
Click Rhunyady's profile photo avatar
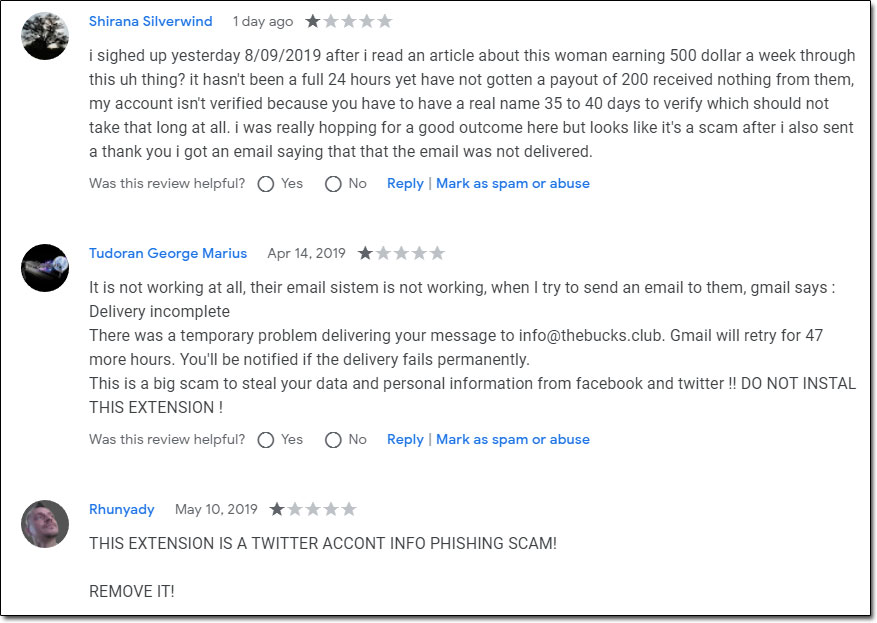[45, 523]
